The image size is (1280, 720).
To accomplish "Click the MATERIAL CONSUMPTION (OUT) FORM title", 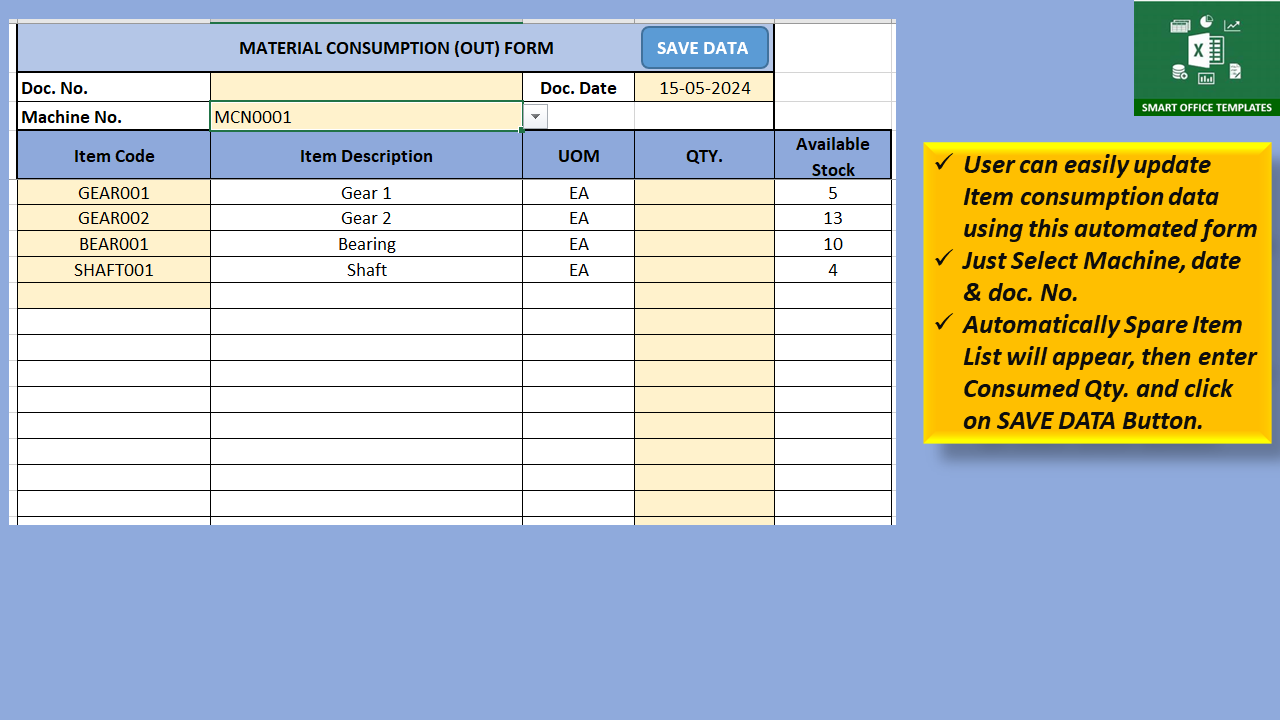I will pos(395,47).
